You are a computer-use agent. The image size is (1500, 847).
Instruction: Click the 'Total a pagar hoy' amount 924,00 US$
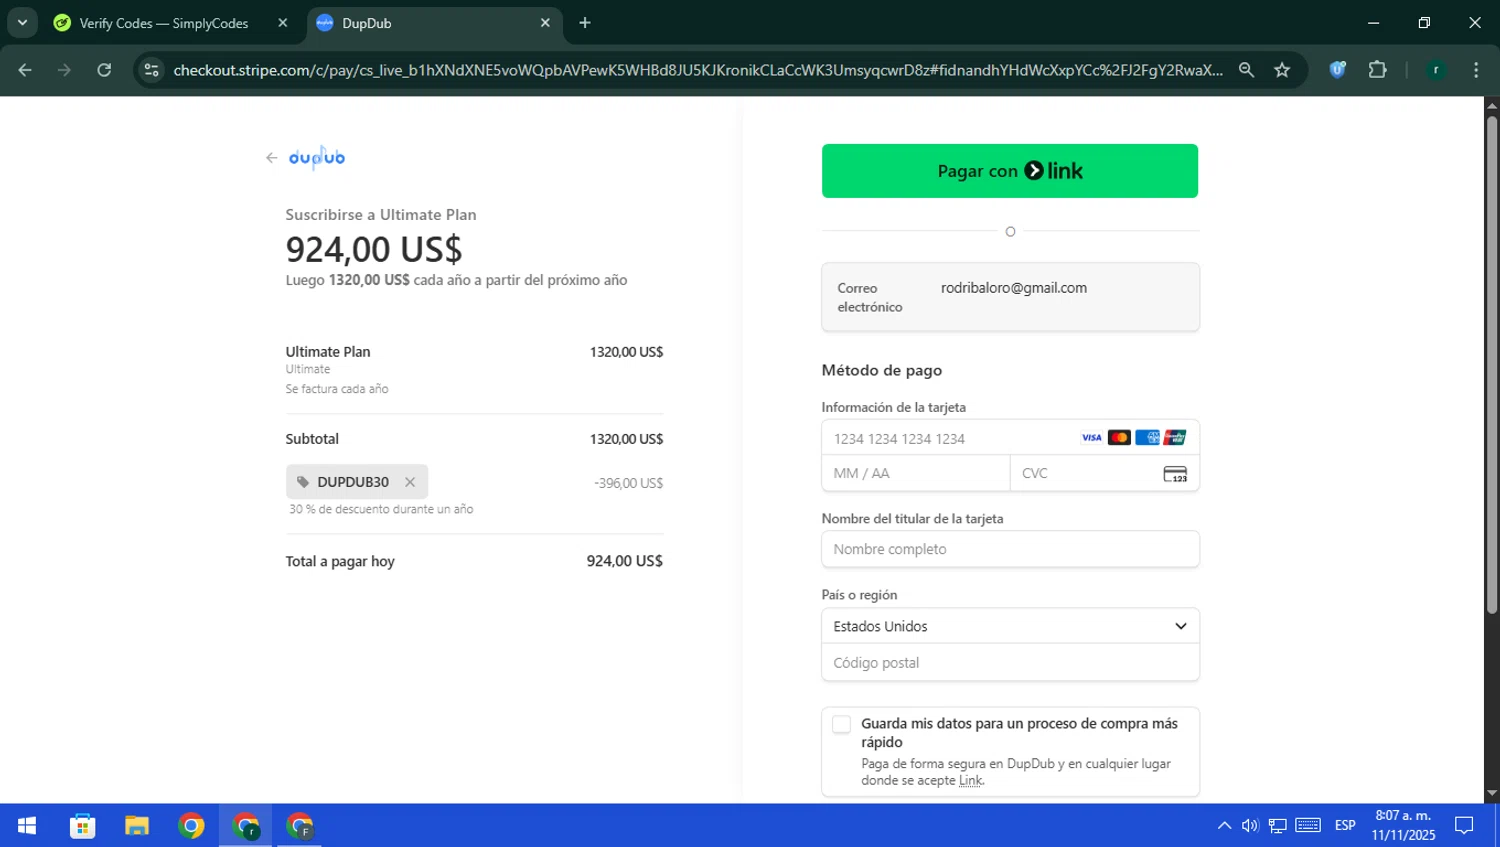624,561
